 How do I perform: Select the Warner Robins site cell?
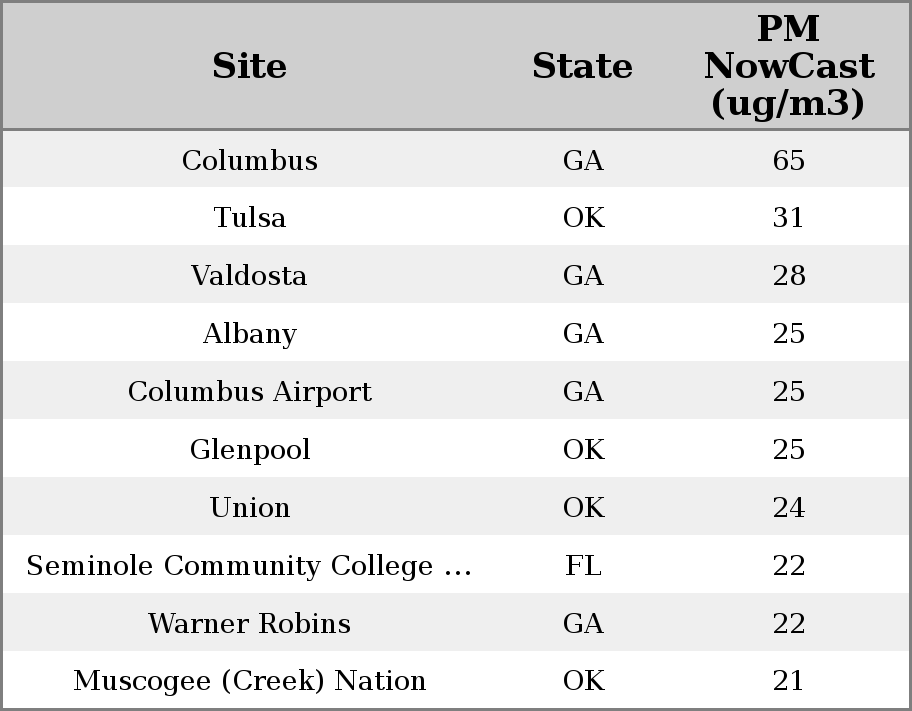click(250, 624)
